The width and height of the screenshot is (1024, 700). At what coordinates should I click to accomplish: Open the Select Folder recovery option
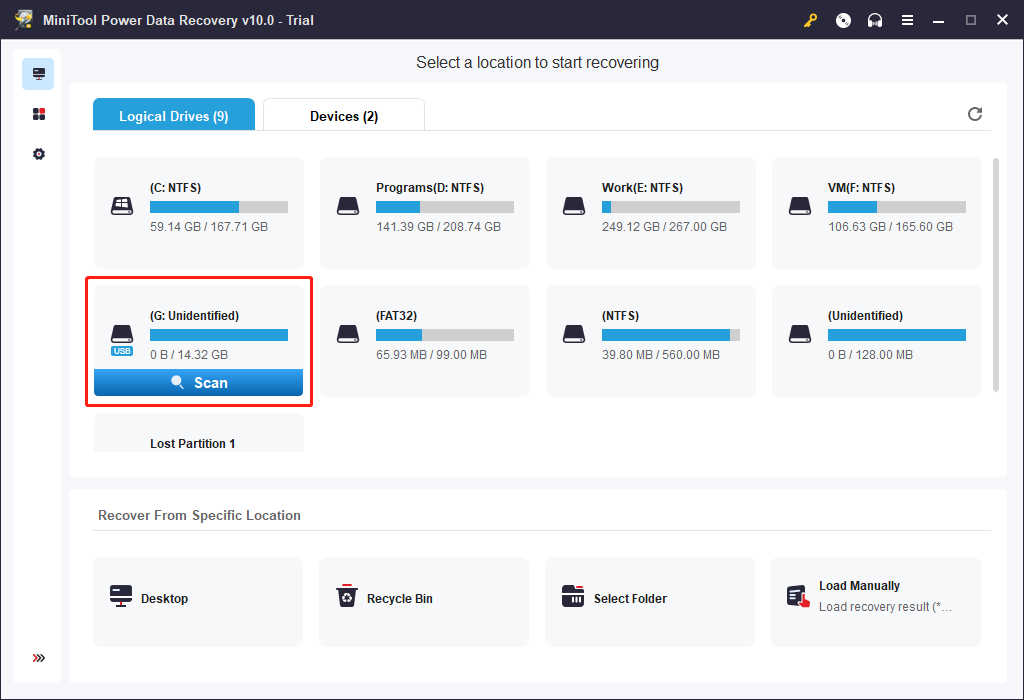click(650, 601)
